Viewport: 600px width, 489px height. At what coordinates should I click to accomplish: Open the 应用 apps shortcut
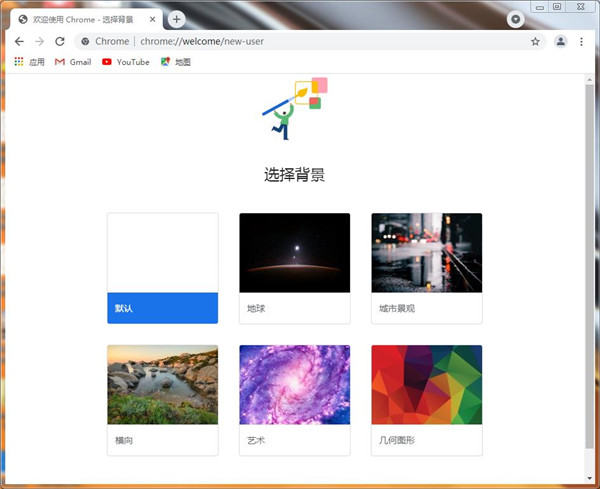coord(29,62)
